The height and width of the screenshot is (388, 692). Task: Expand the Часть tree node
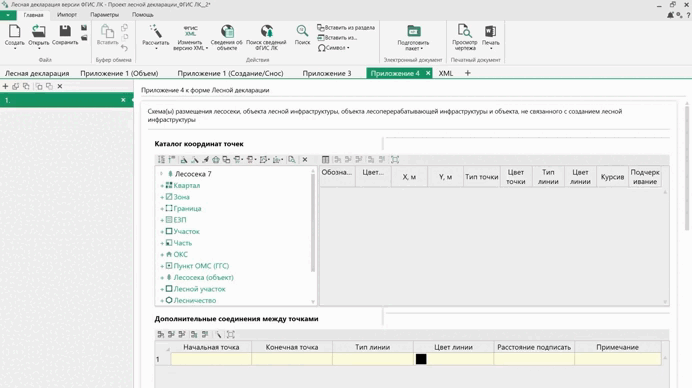point(162,243)
